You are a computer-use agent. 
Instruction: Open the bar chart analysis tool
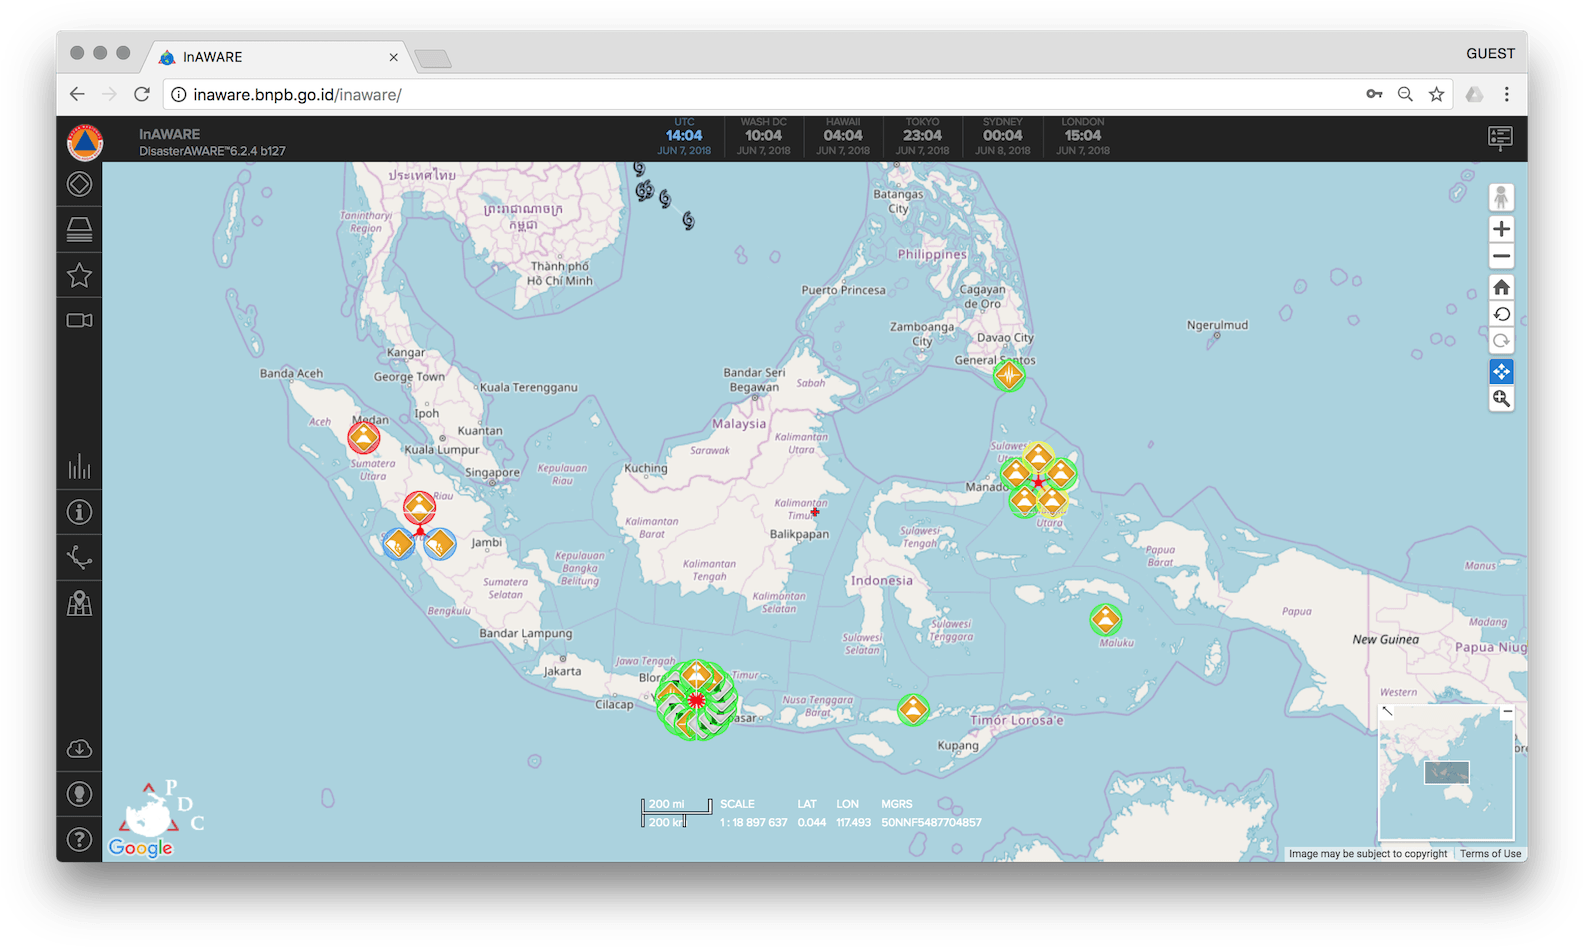pyautogui.click(x=79, y=467)
